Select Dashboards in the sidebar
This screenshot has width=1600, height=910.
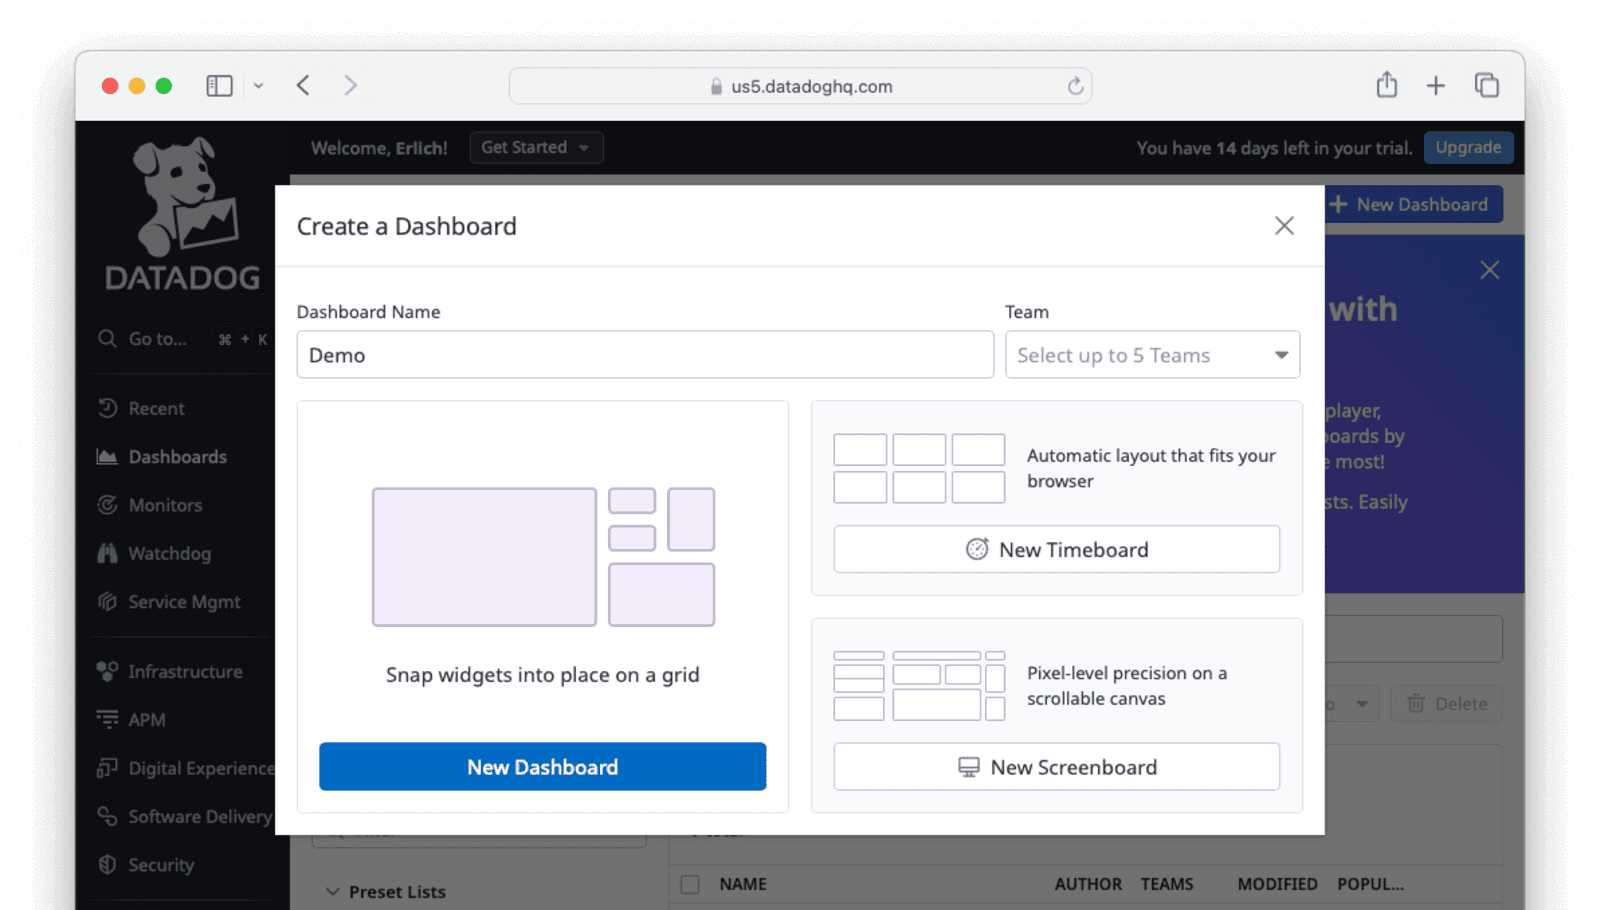(177, 457)
